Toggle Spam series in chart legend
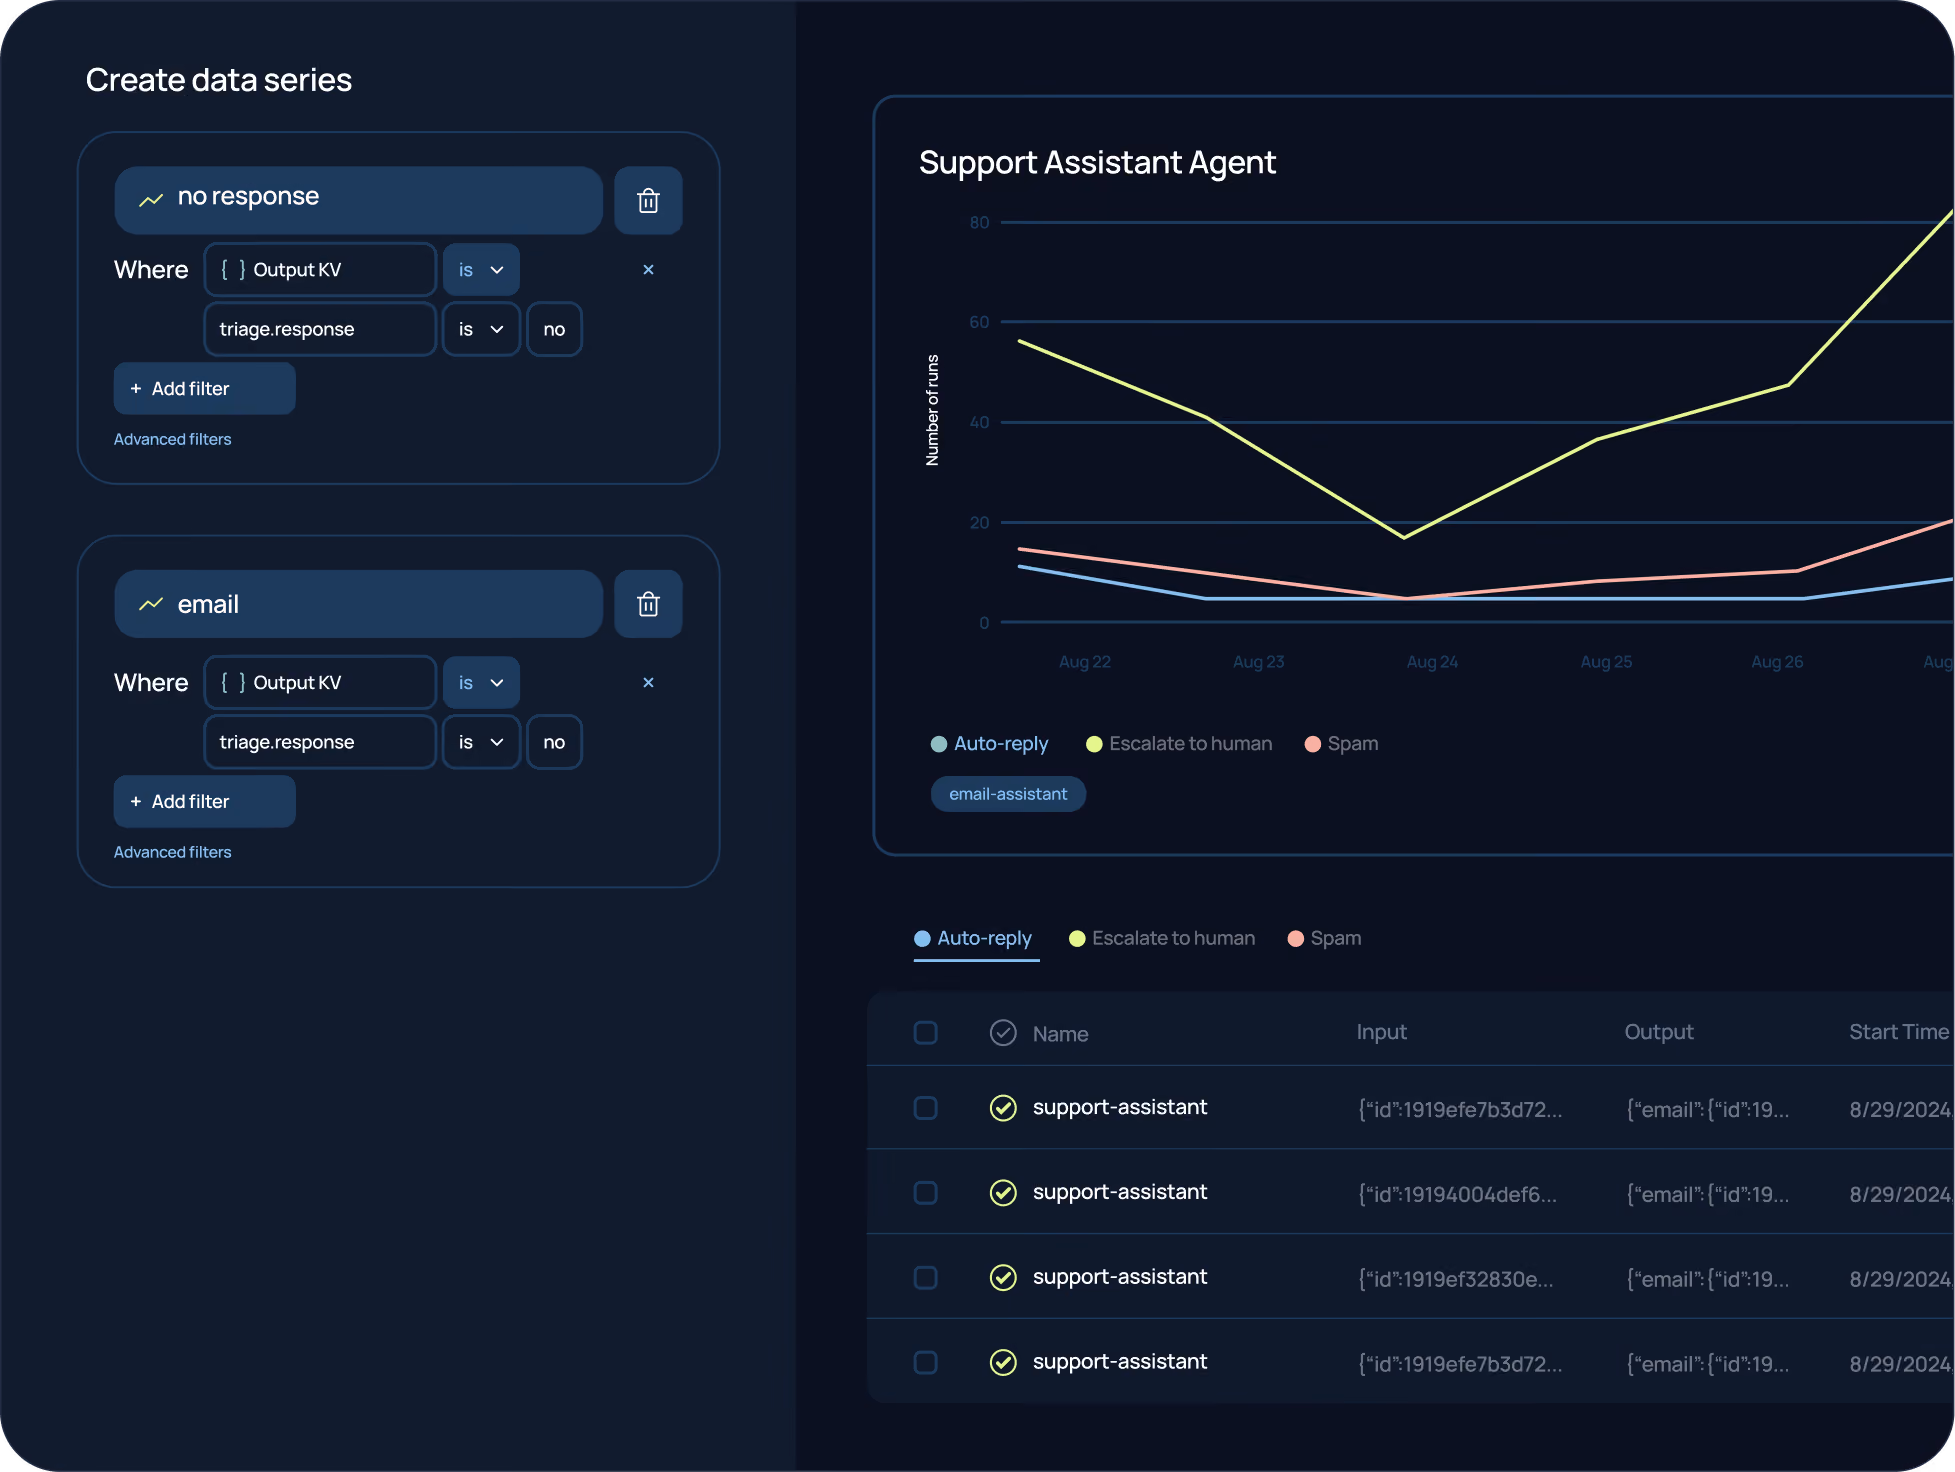 coord(1342,744)
